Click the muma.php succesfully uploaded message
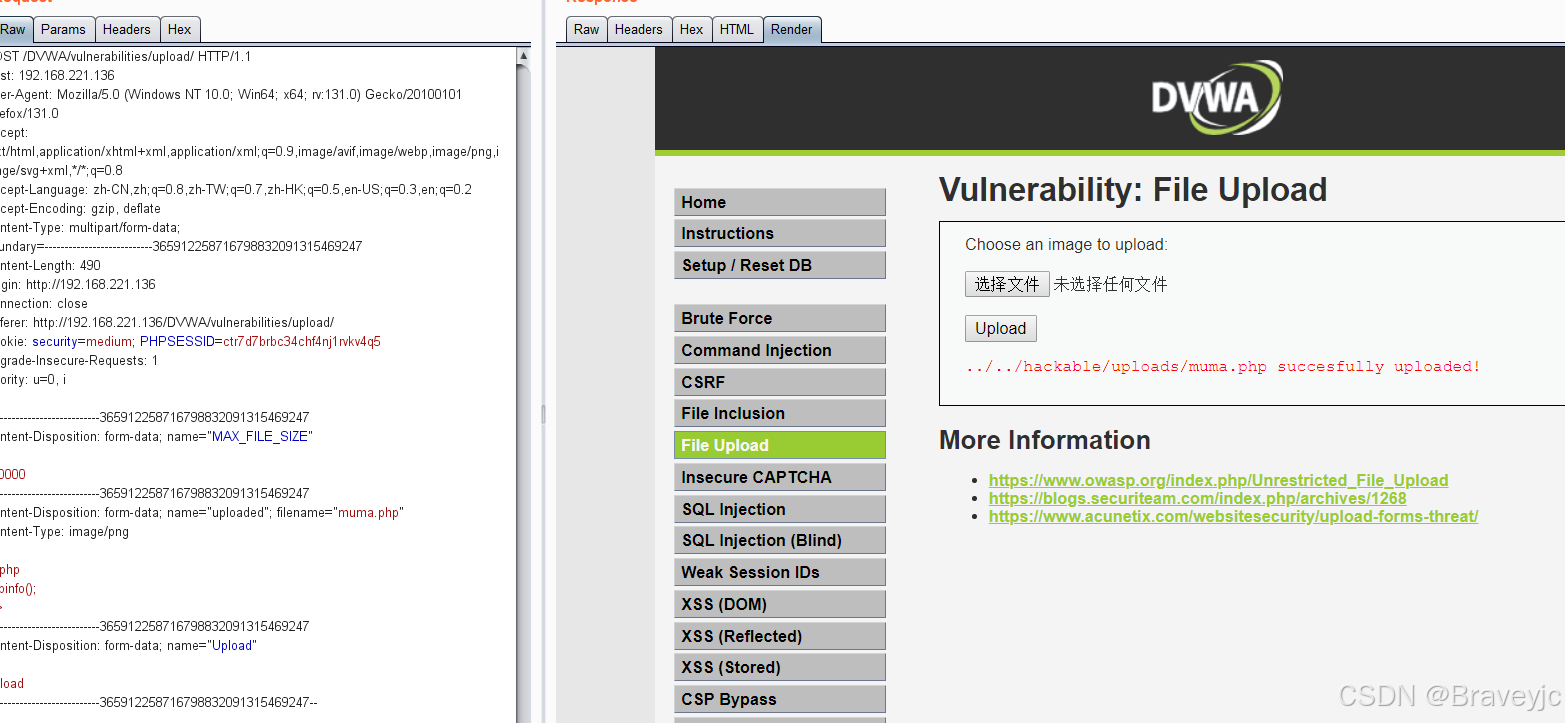 point(1223,367)
